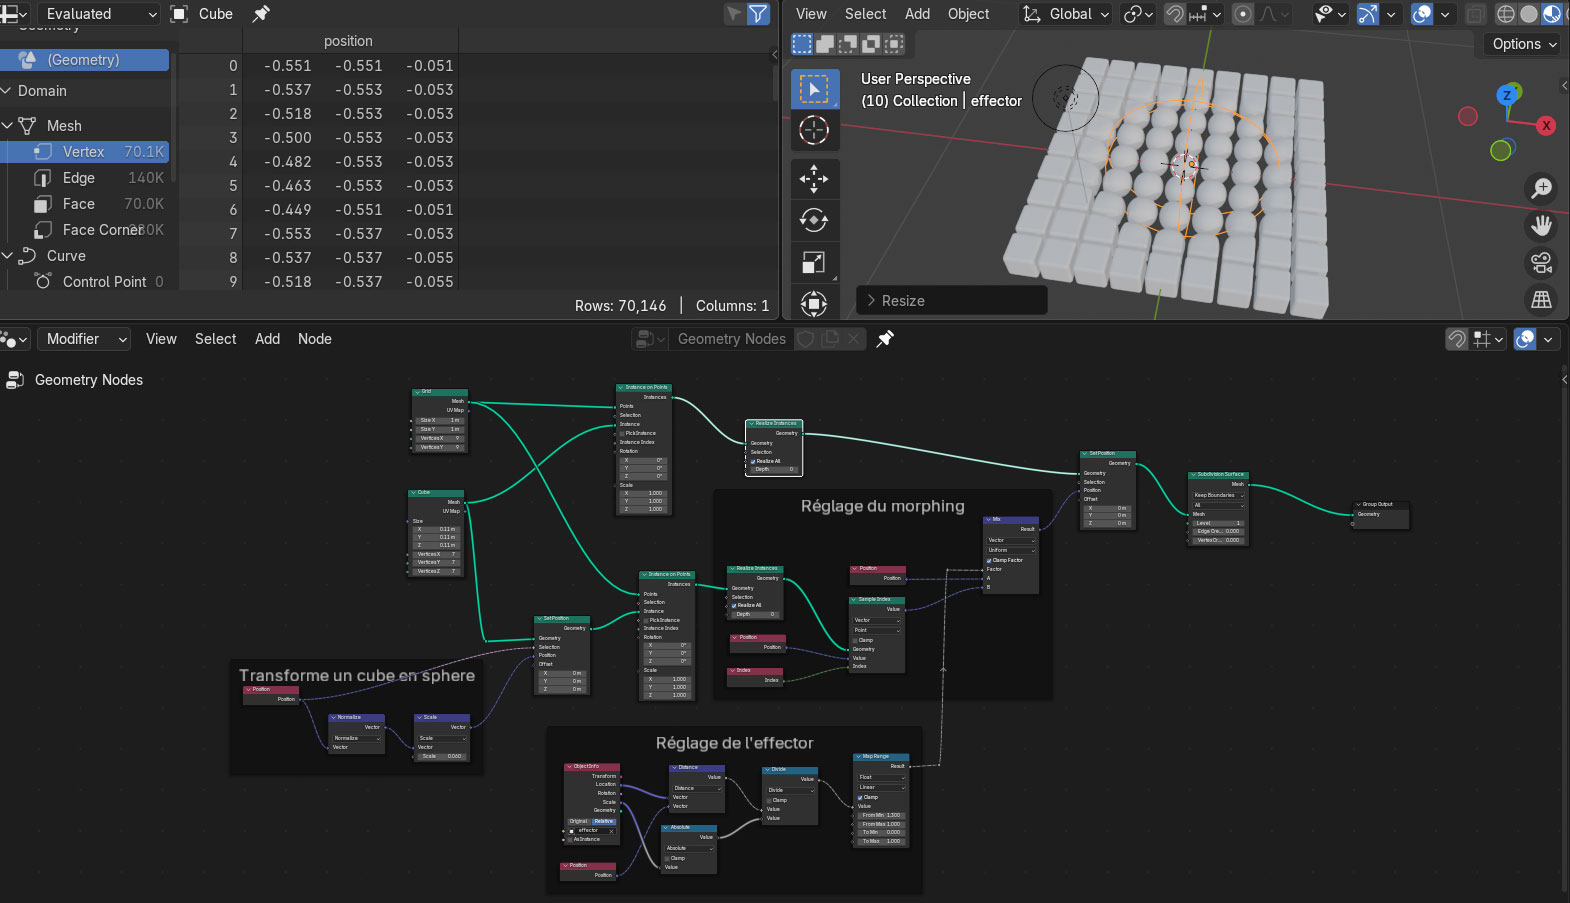The width and height of the screenshot is (1570, 903).
Task: Click the Options button in viewport
Action: click(x=1522, y=44)
